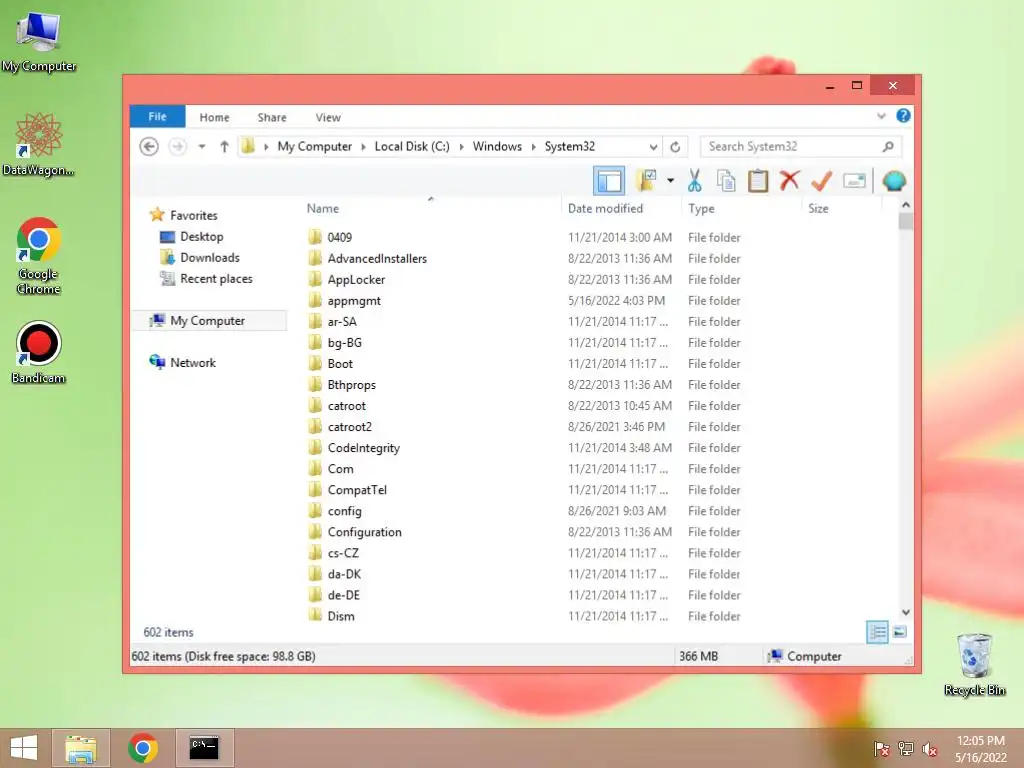The width and height of the screenshot is (1024, 768).
Task: Select My Computer in the address path
Action: [314, 146]
